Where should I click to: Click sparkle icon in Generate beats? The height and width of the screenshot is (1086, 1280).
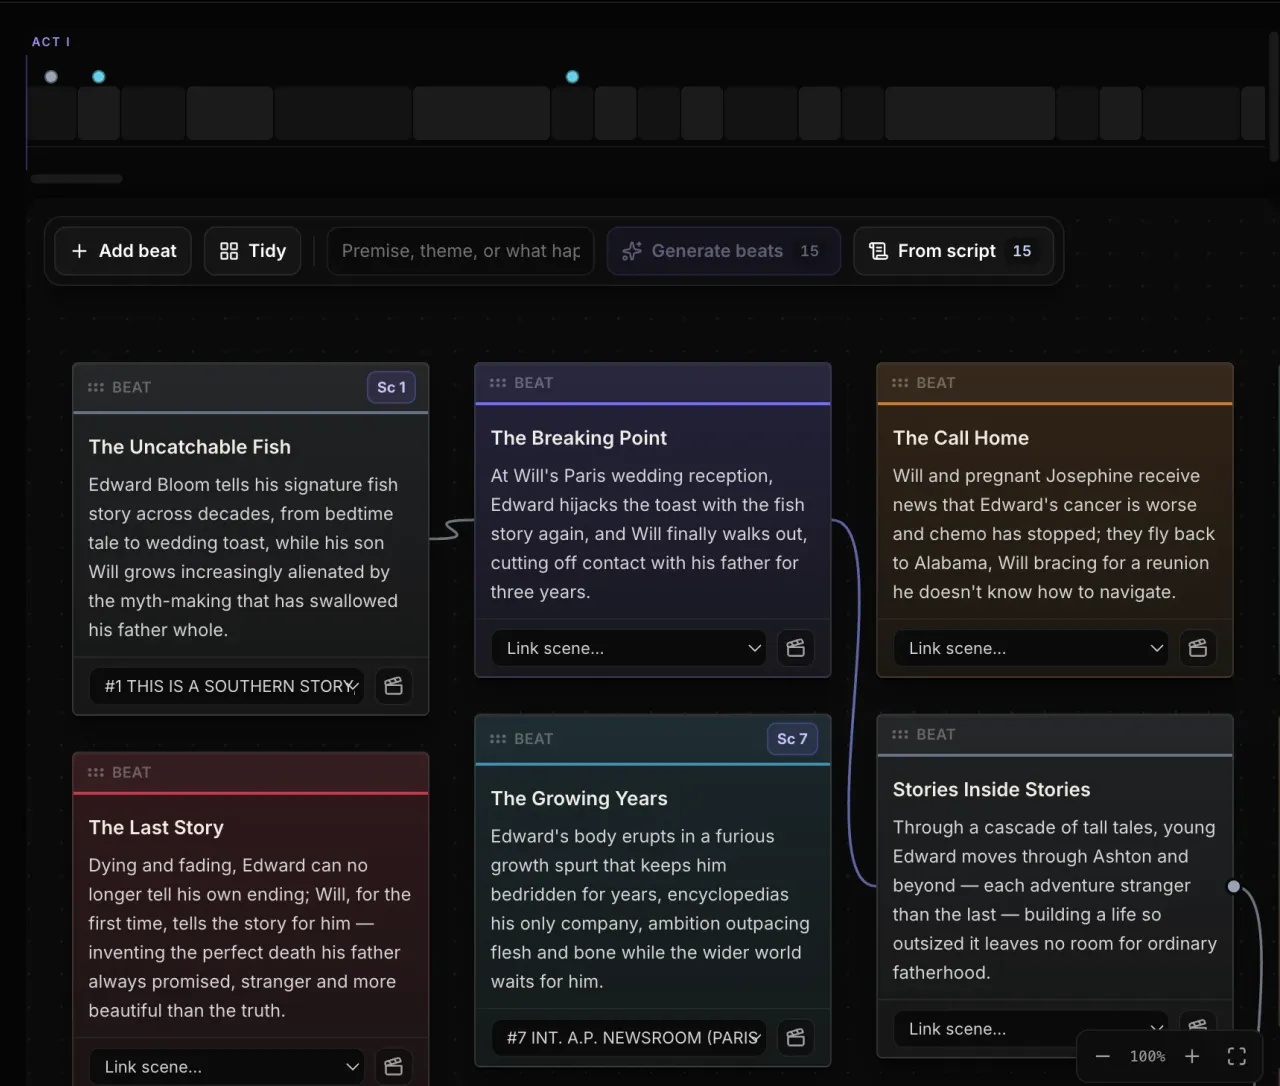click(632, 251)
